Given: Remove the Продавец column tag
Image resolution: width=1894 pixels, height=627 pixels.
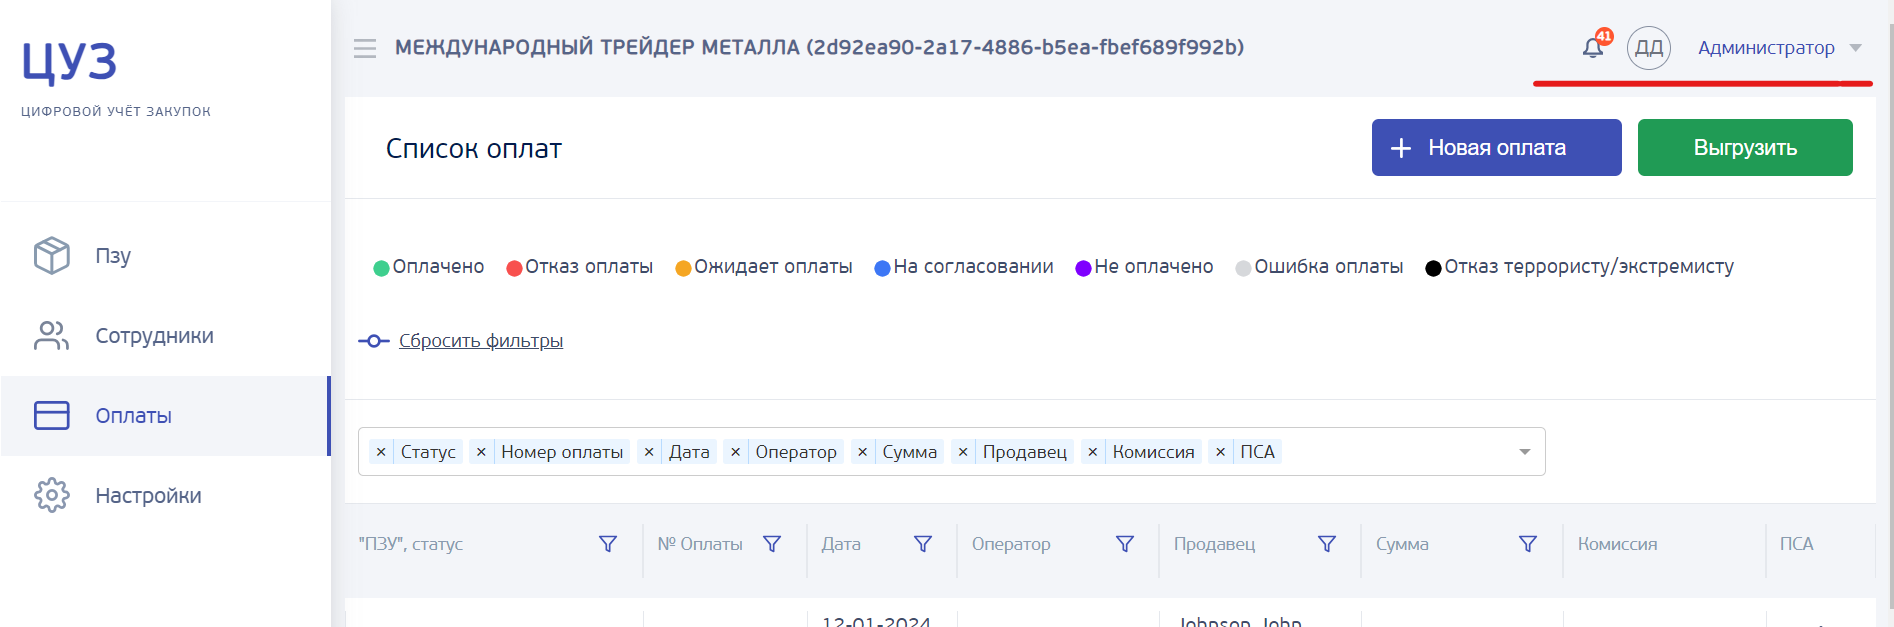Looking at the screenshot, I should (x=963, y=452).
